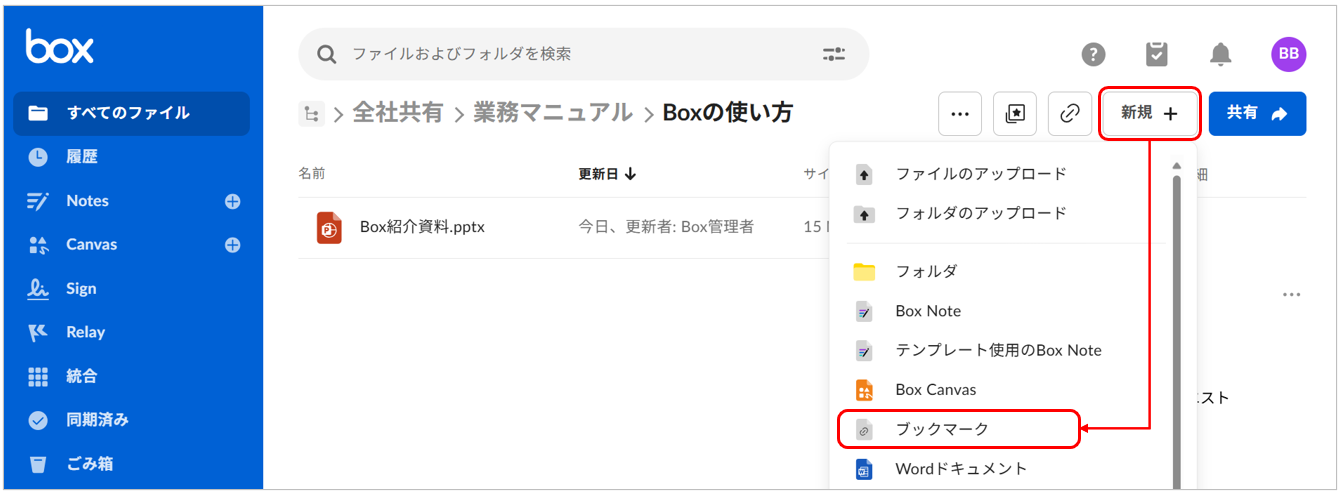Expand the 新規 dropdown button
The width and height of the screenshot is (1340, 492).
click(1149, 114)
